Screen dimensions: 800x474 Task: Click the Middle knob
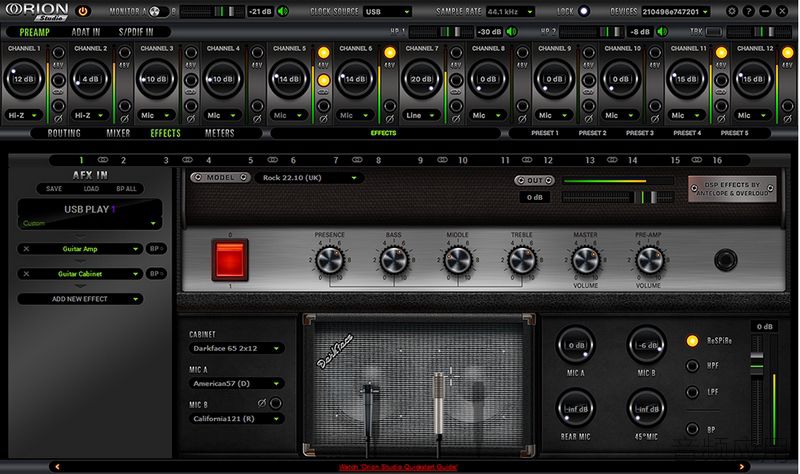(x=458, y=260)
